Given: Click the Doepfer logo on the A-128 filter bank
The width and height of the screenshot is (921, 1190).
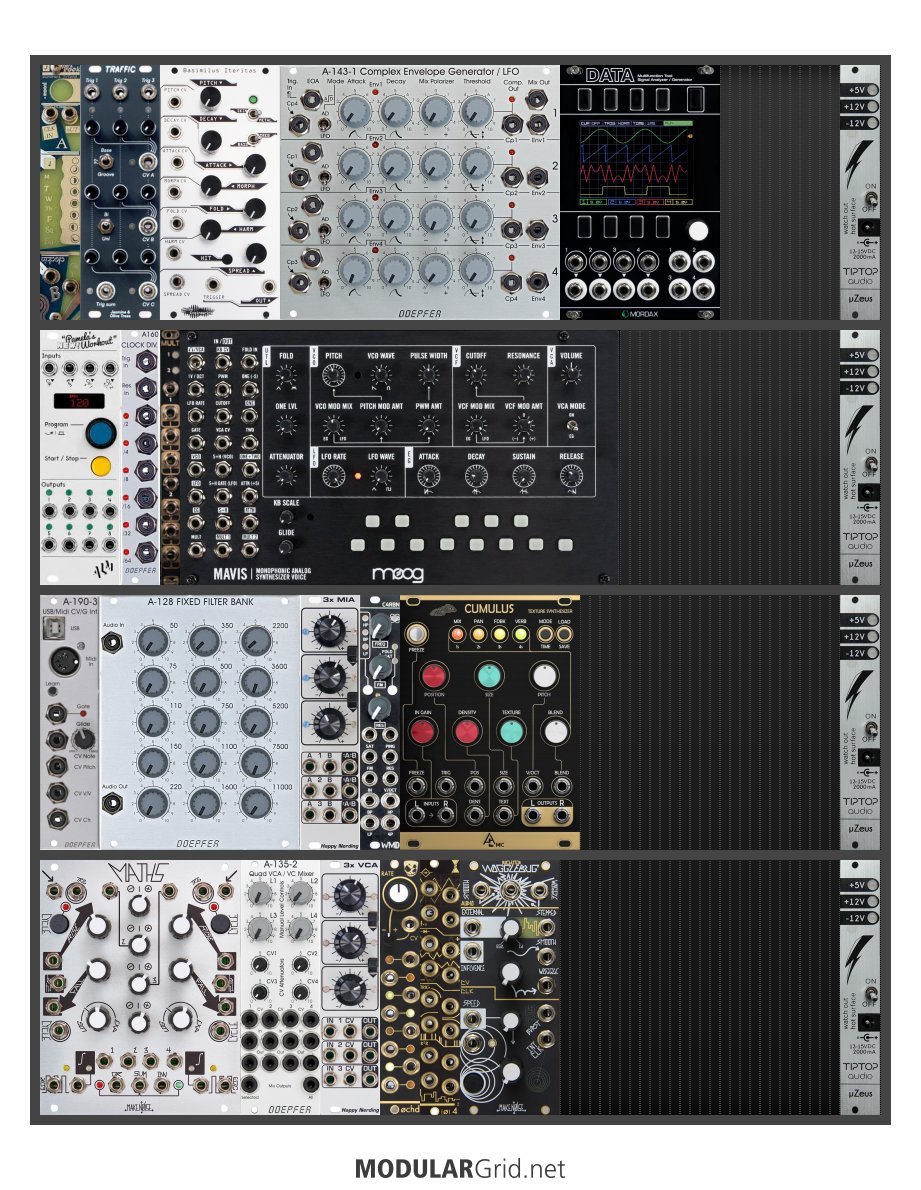Looking at the screenshot, I should [198, 843].
